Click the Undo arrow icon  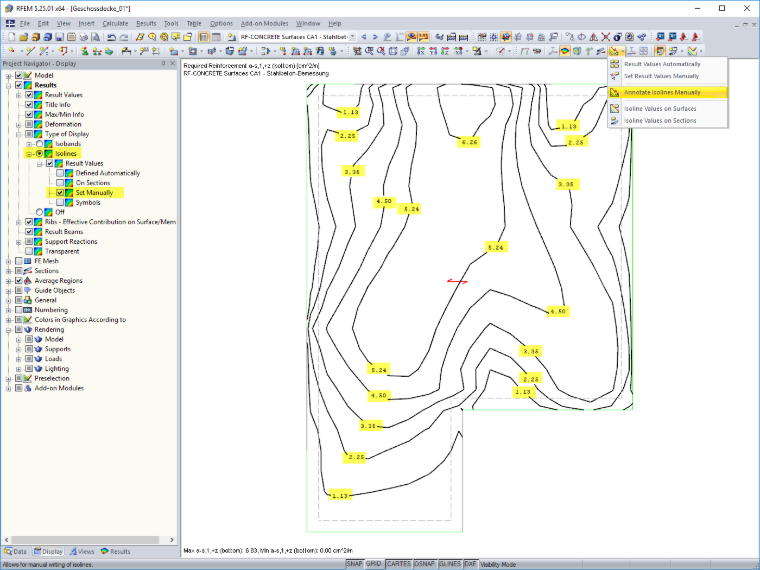111,37
